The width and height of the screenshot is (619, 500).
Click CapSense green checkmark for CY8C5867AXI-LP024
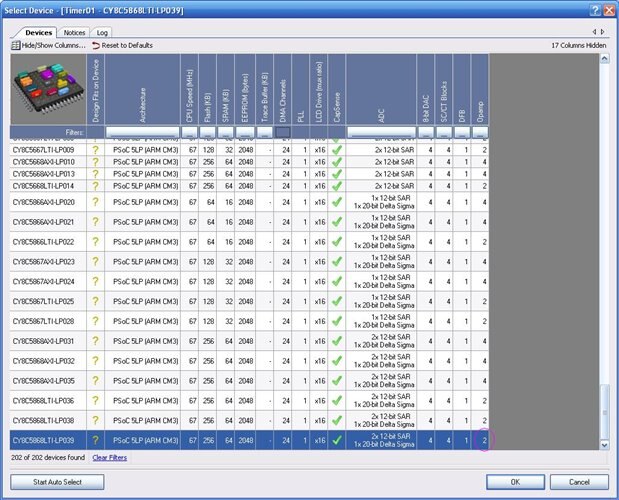click(x=337, y=281)
